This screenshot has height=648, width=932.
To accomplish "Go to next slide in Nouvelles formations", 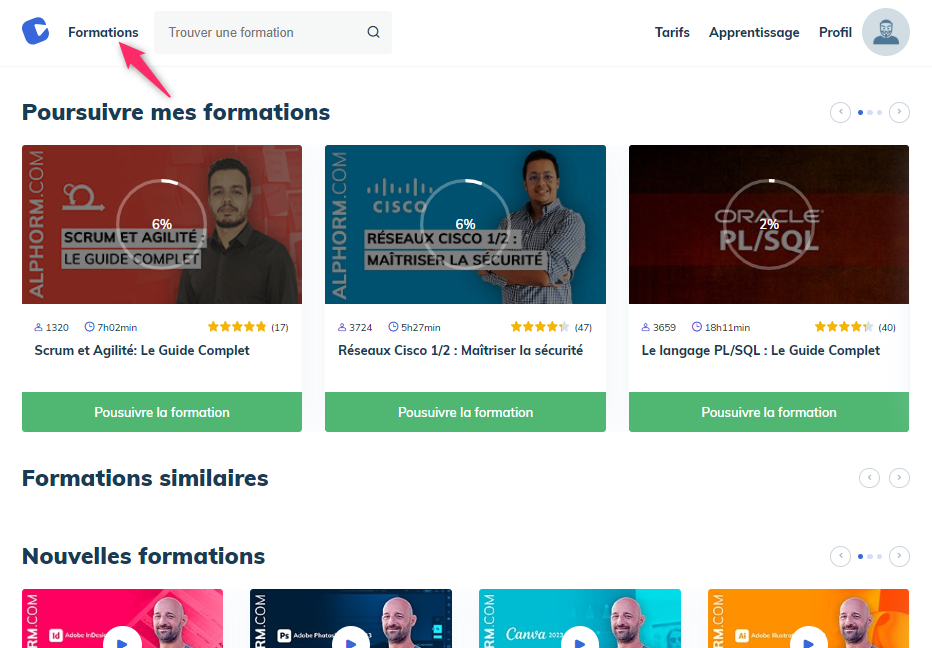I will click(899, 556).
